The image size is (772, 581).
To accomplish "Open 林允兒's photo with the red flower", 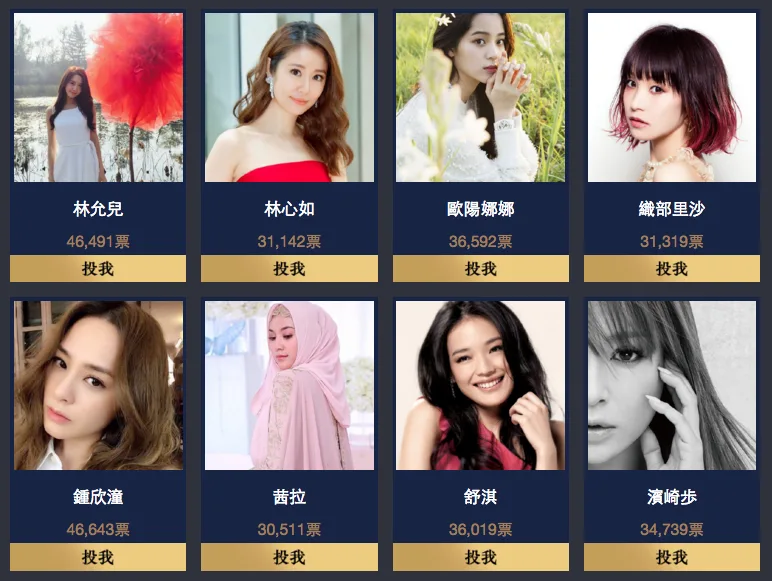I will point(98,97).
